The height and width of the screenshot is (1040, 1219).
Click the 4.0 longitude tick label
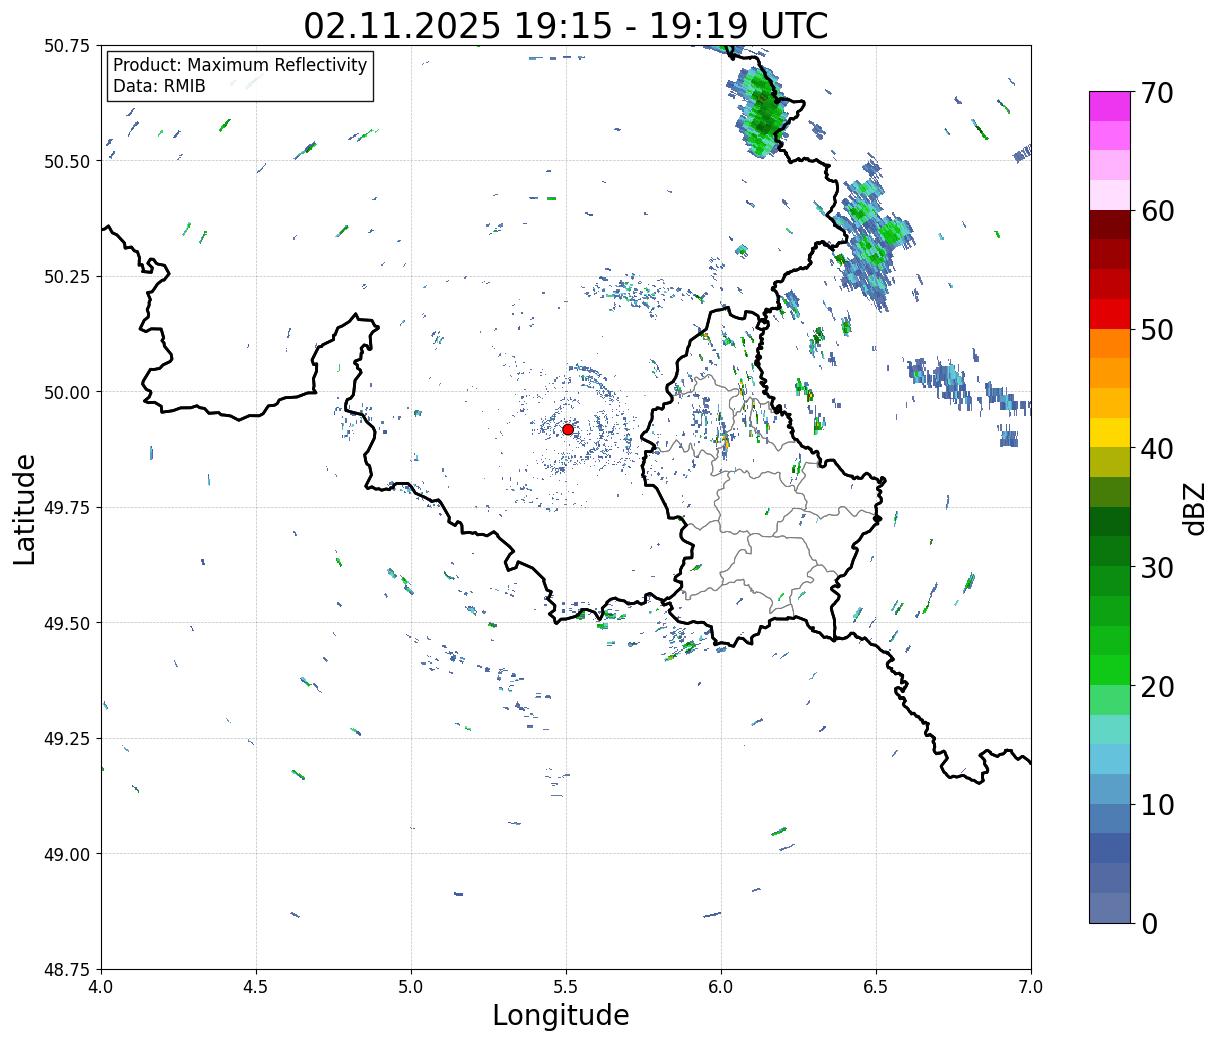click(101, 987)
